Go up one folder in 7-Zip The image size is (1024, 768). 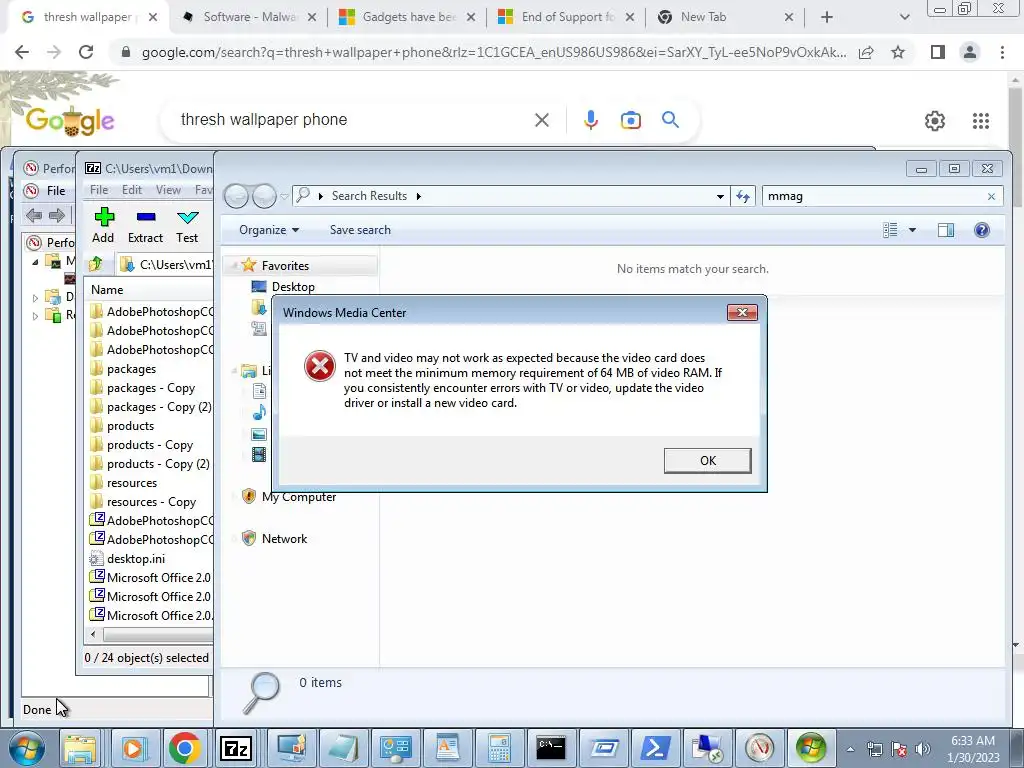[x=95, y=264]
